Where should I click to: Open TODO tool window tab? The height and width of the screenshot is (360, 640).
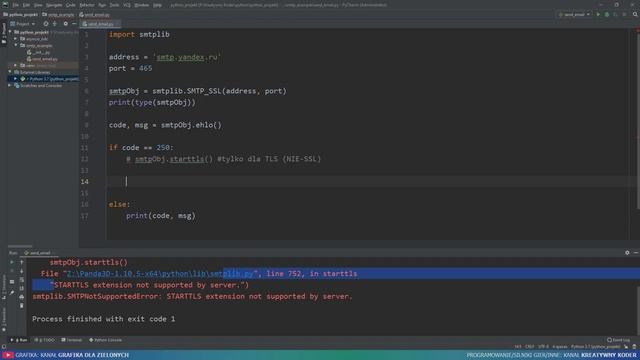[44, 340]
